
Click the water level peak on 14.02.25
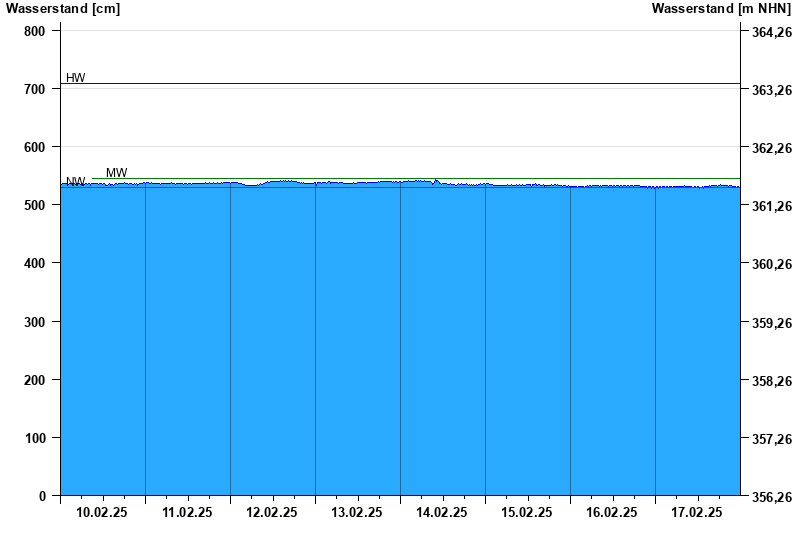[x=435, y=181]
